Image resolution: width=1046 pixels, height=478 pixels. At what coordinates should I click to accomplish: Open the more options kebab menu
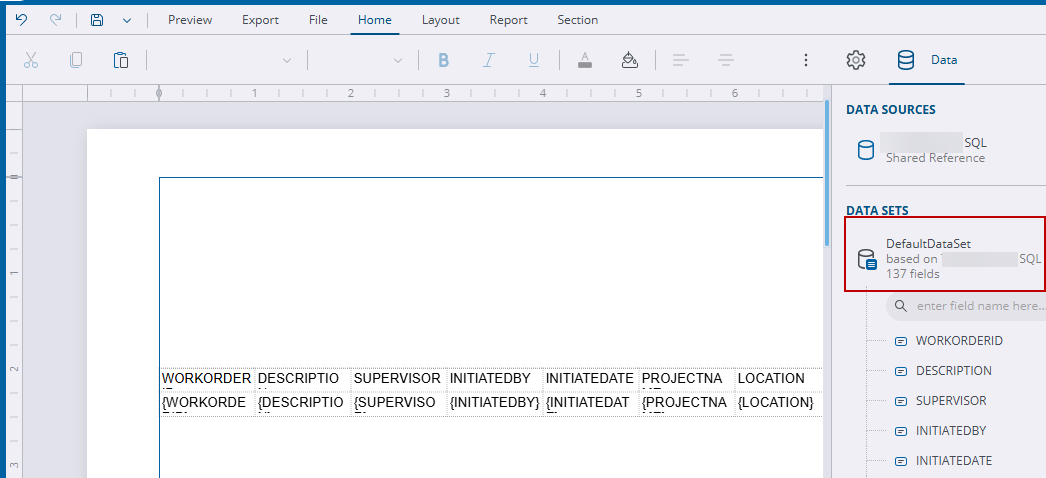coord(806,60)
